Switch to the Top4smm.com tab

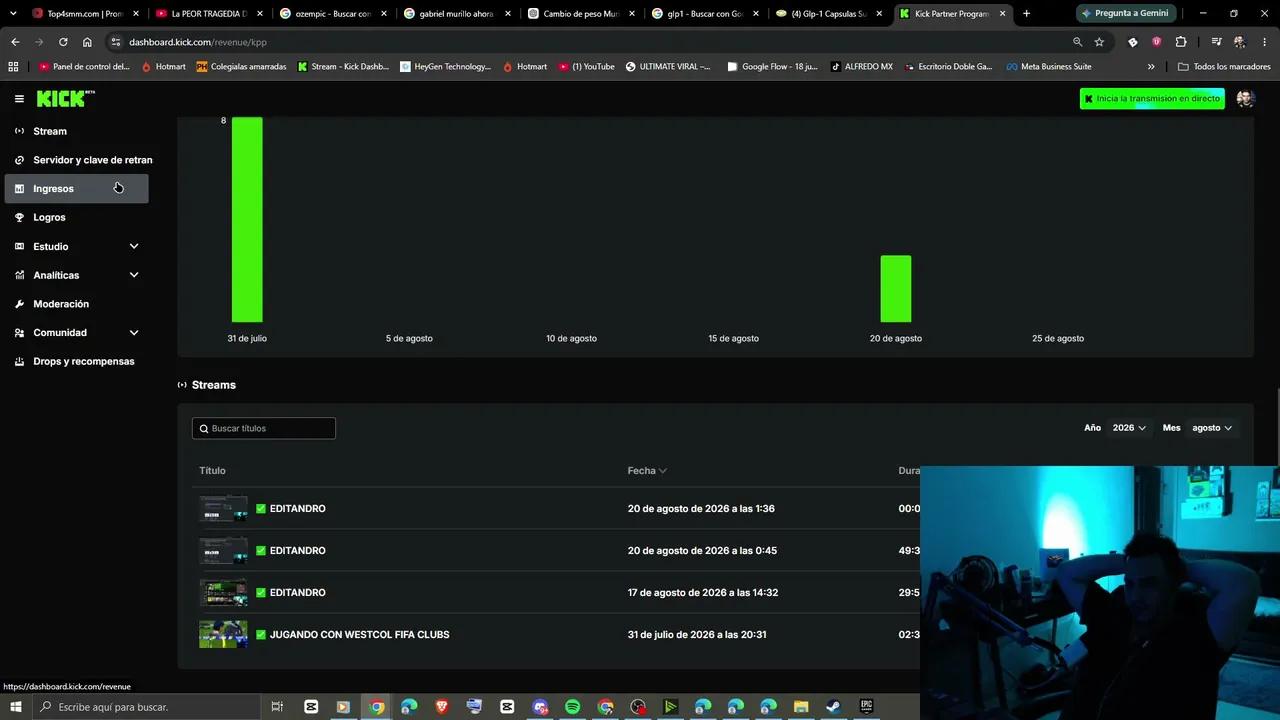(85, 14)
